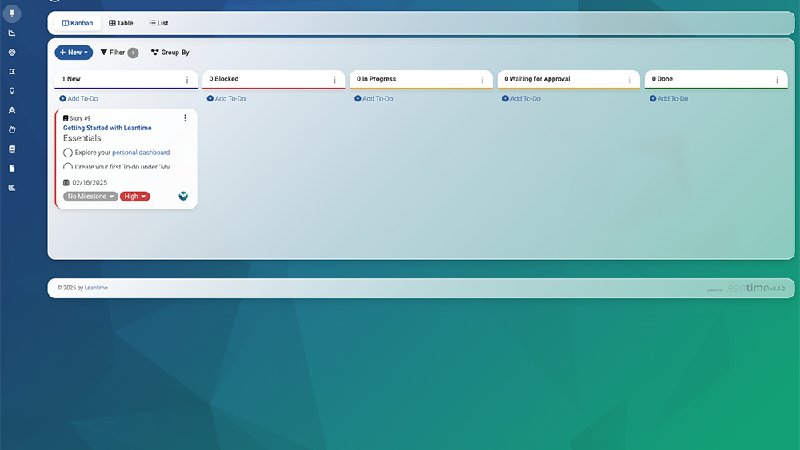This screenshot has width=800, height=450.
Task: Add To-Do in Waiting for Approval column
Action: pos(521,98)
